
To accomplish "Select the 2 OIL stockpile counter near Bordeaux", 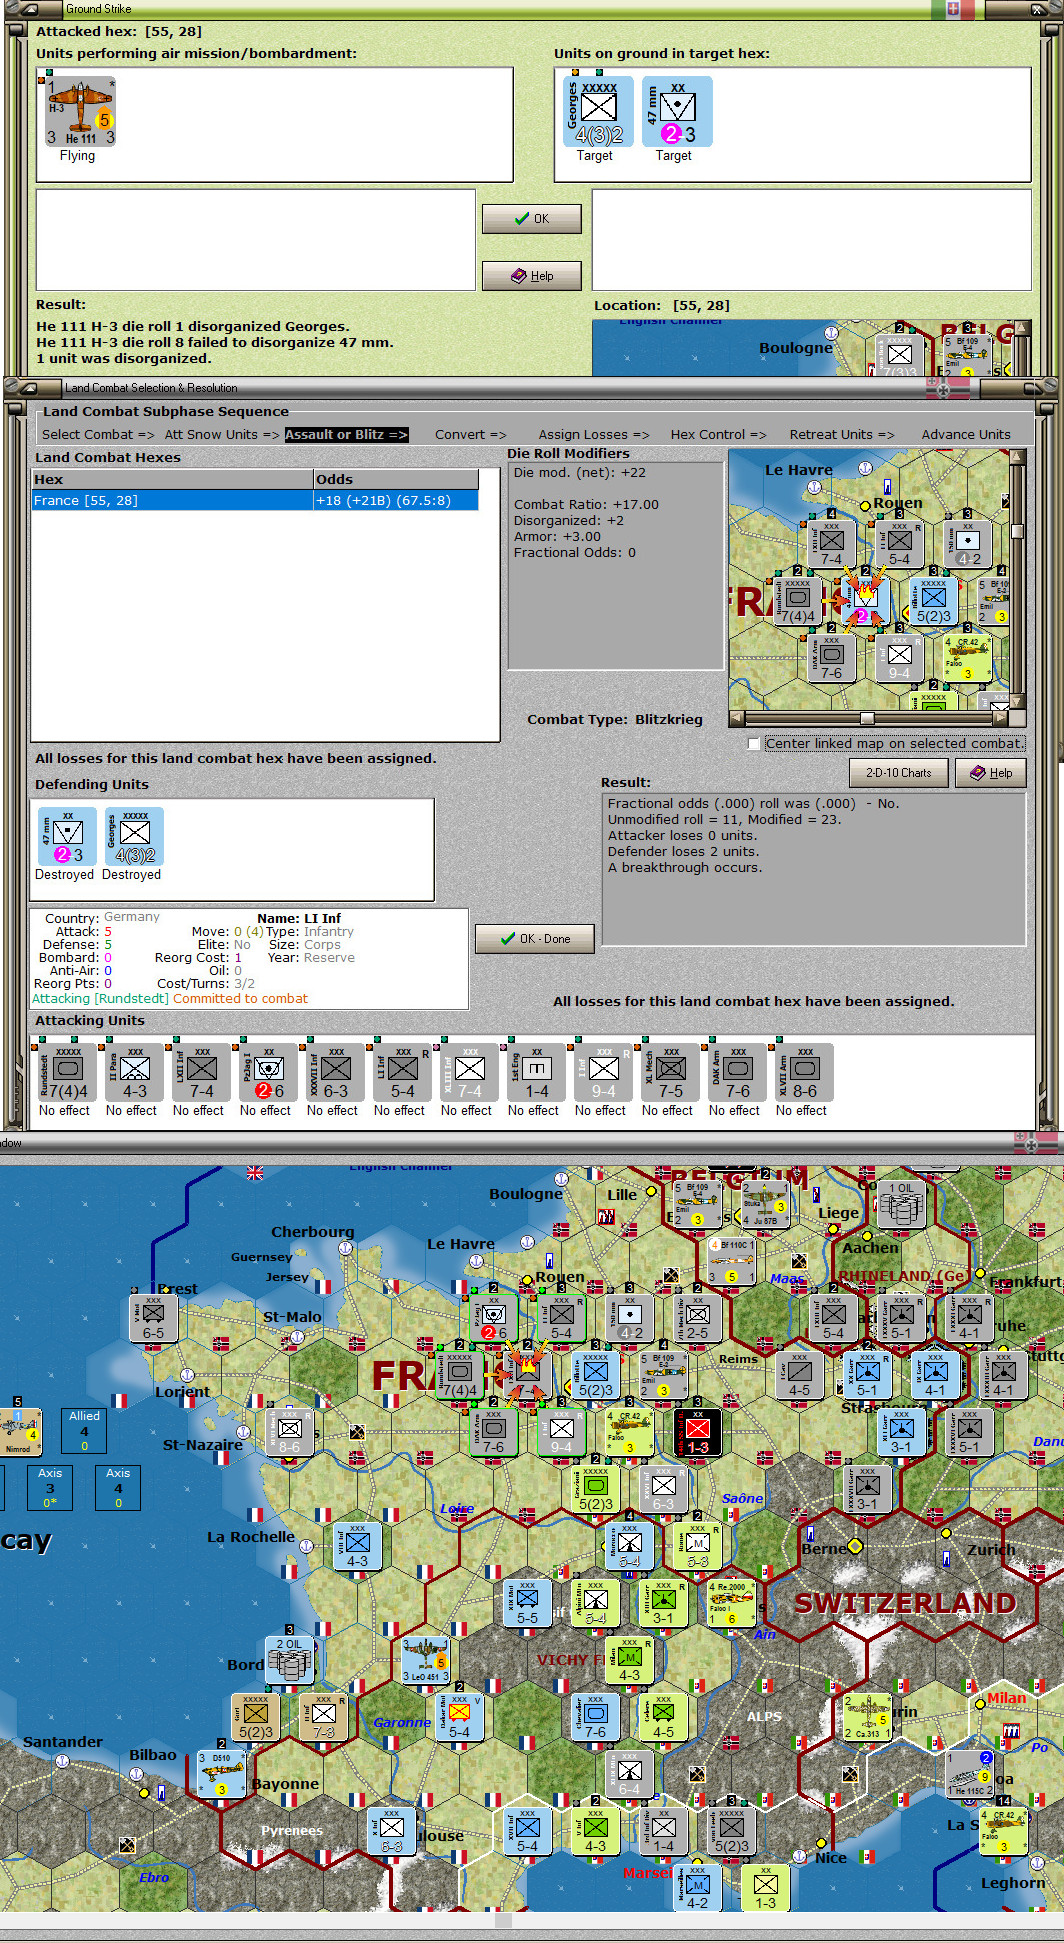I will (x=289, y=1659).
